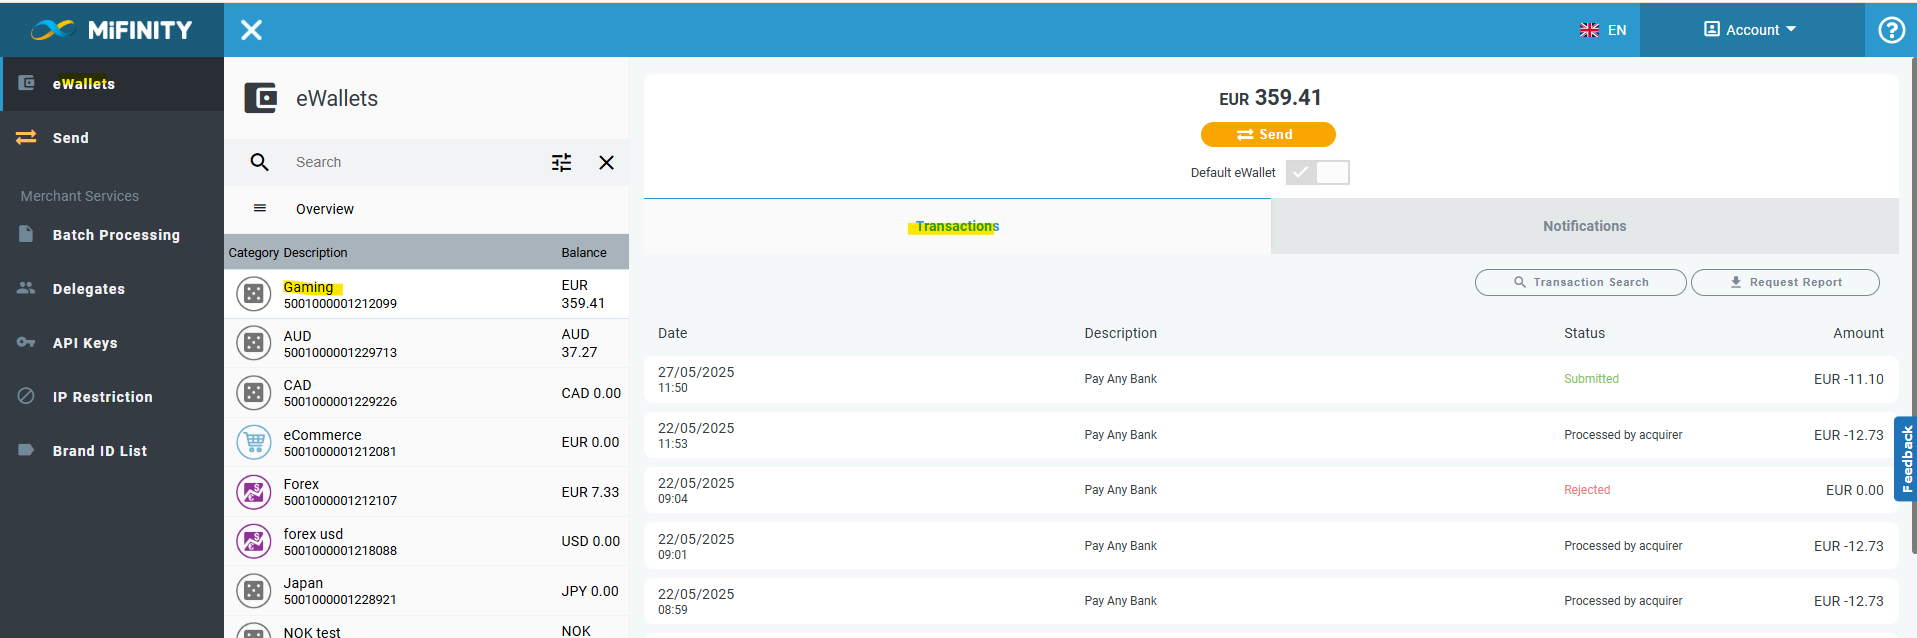Click the Balance column header

pos(584,252)
